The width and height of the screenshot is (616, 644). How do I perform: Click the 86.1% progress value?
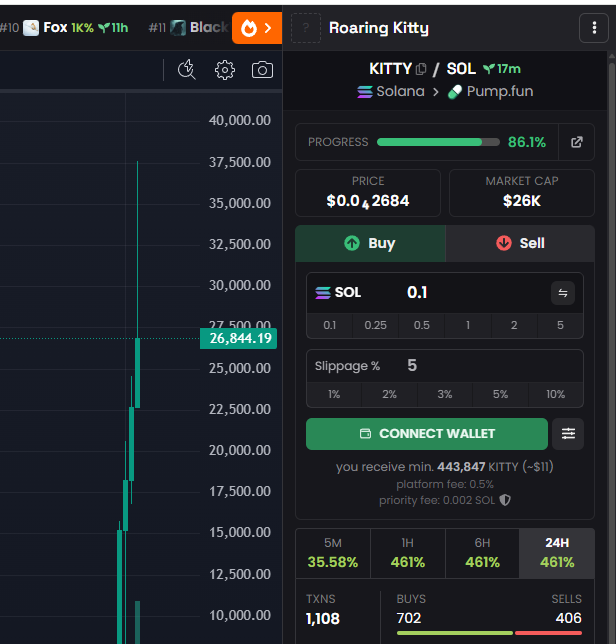point(527,142)
